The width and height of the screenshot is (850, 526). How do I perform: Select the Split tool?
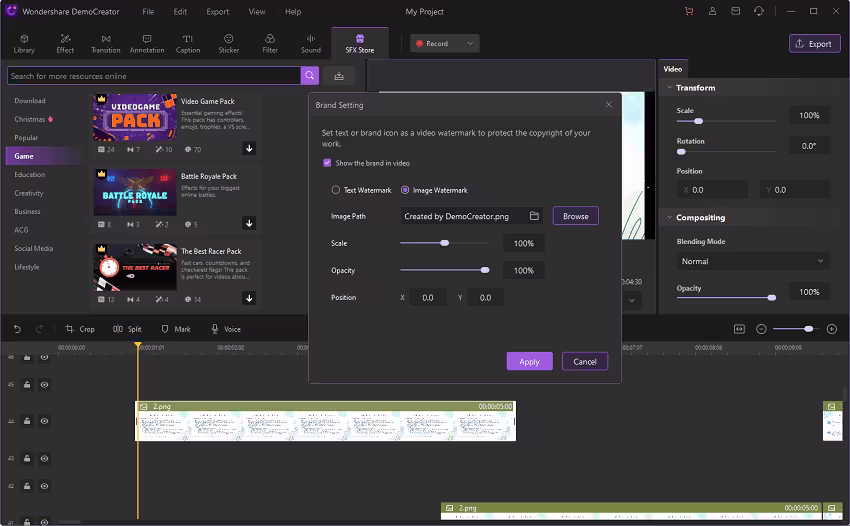[127, 329]
